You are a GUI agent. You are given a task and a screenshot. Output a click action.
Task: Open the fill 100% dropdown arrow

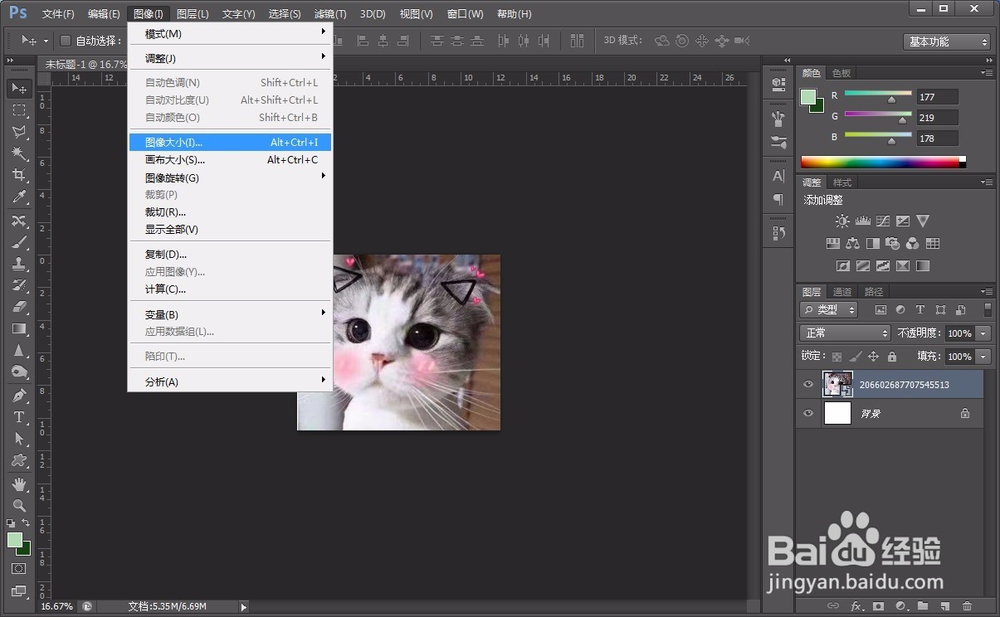pyautogui.click(x=983, y=357)
